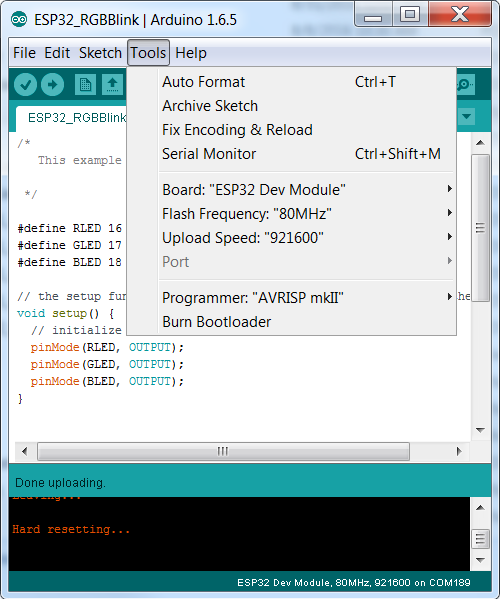Expand the Flash Frequency "80MHz" submenu
Viewport: 500px width, 599px height.
(307, 214)
